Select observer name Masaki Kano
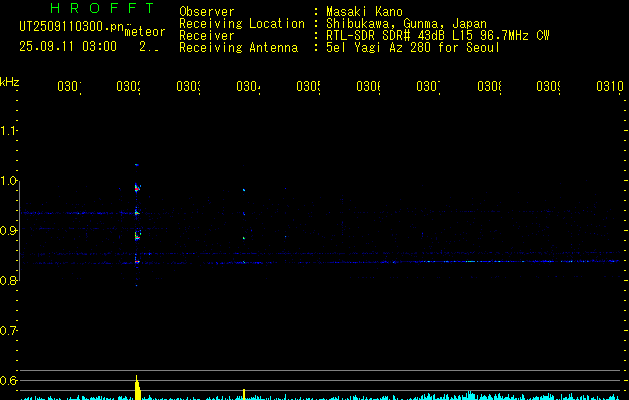Screen dimensions: 629x400 click(364, 12)
